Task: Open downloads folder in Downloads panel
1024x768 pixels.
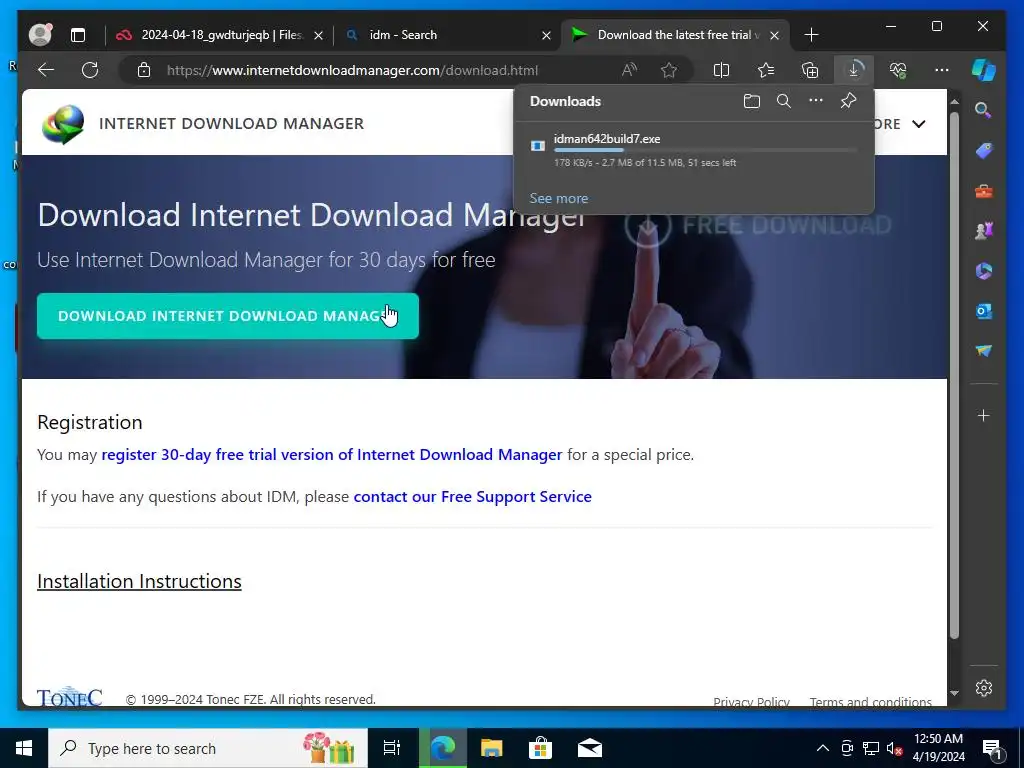Action: point(752,101)
